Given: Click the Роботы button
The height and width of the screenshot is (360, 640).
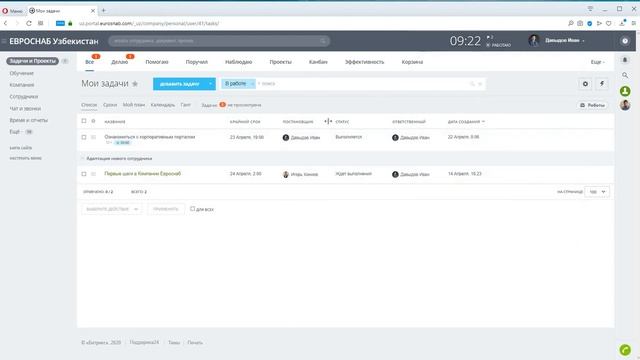Looking at the screenshot, I should tap(592, 105).
